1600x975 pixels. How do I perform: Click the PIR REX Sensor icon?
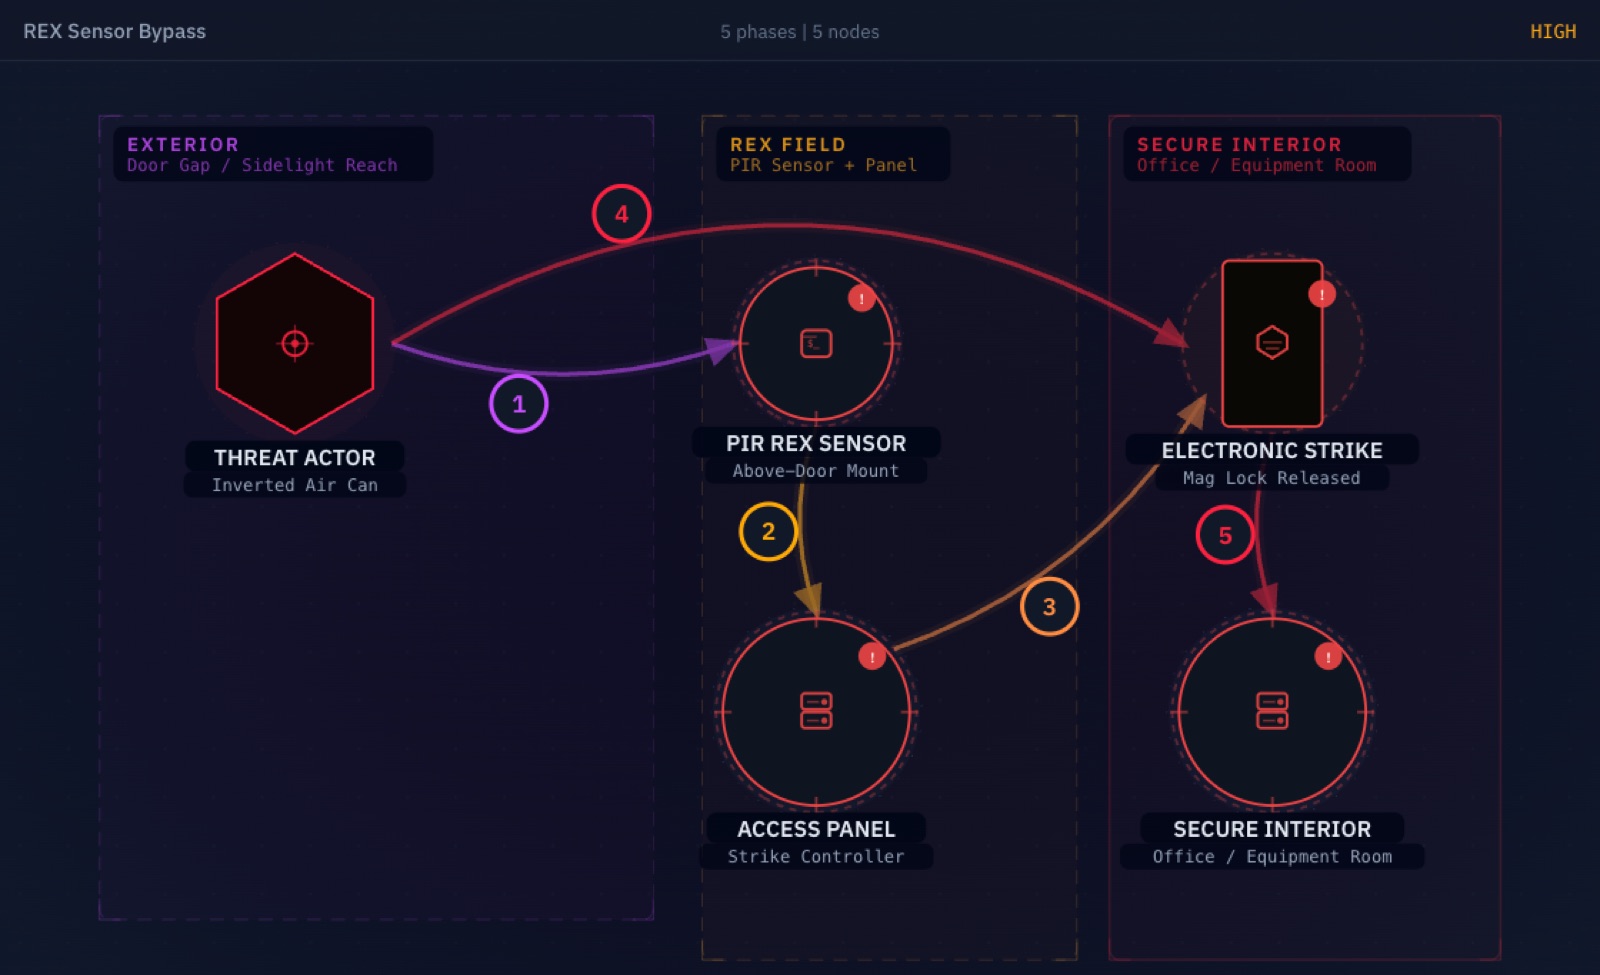coord(815,343)
